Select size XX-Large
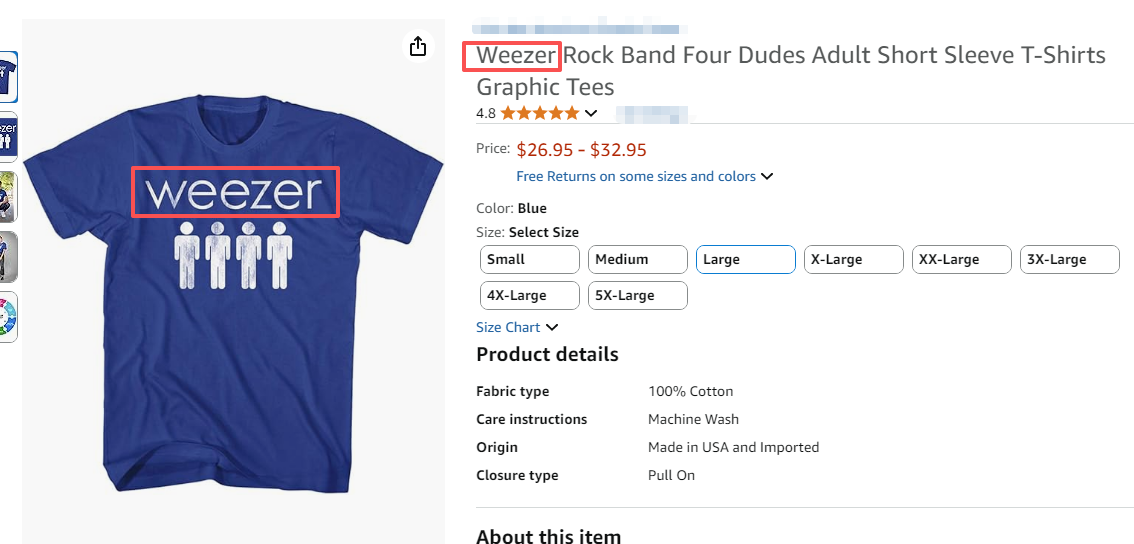 point(961,259)
